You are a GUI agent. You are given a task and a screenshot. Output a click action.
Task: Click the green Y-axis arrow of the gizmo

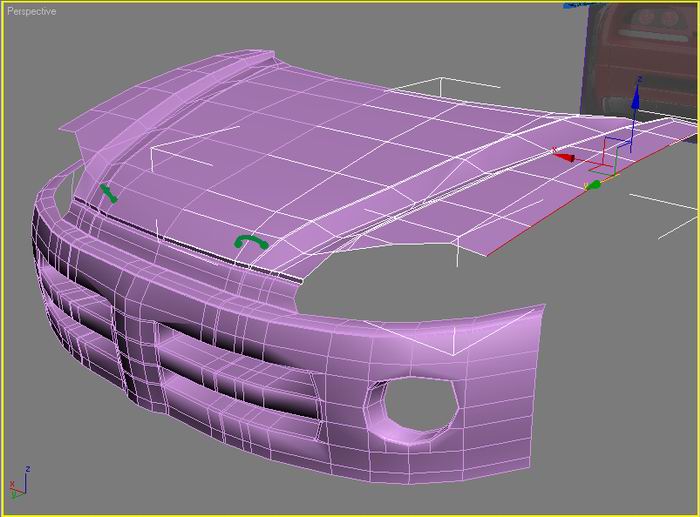tap(593, 185)
